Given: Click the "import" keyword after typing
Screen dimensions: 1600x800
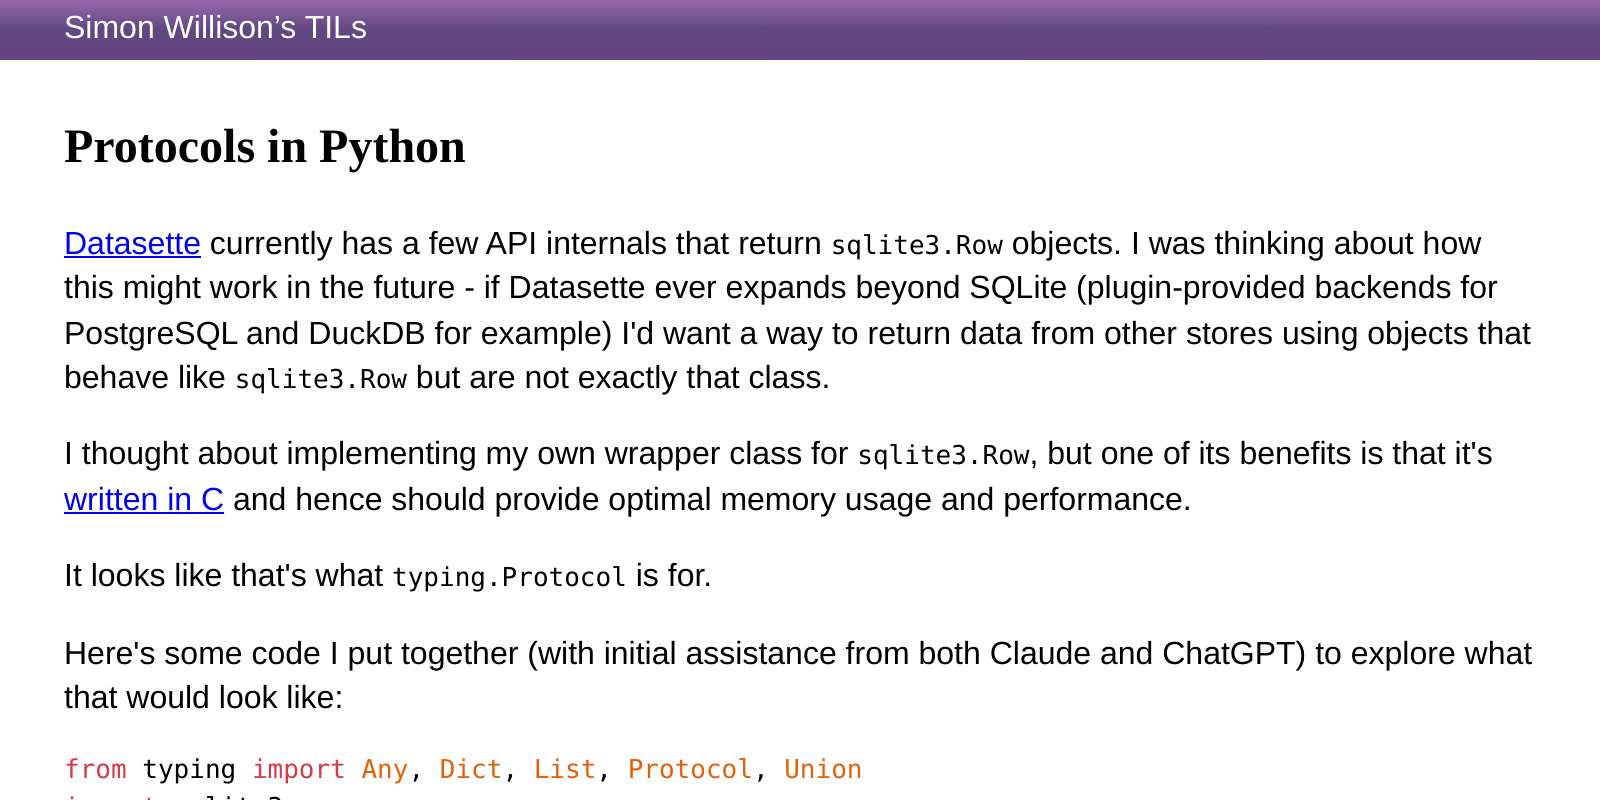Looking at the screenshot, I should [298, 769].
